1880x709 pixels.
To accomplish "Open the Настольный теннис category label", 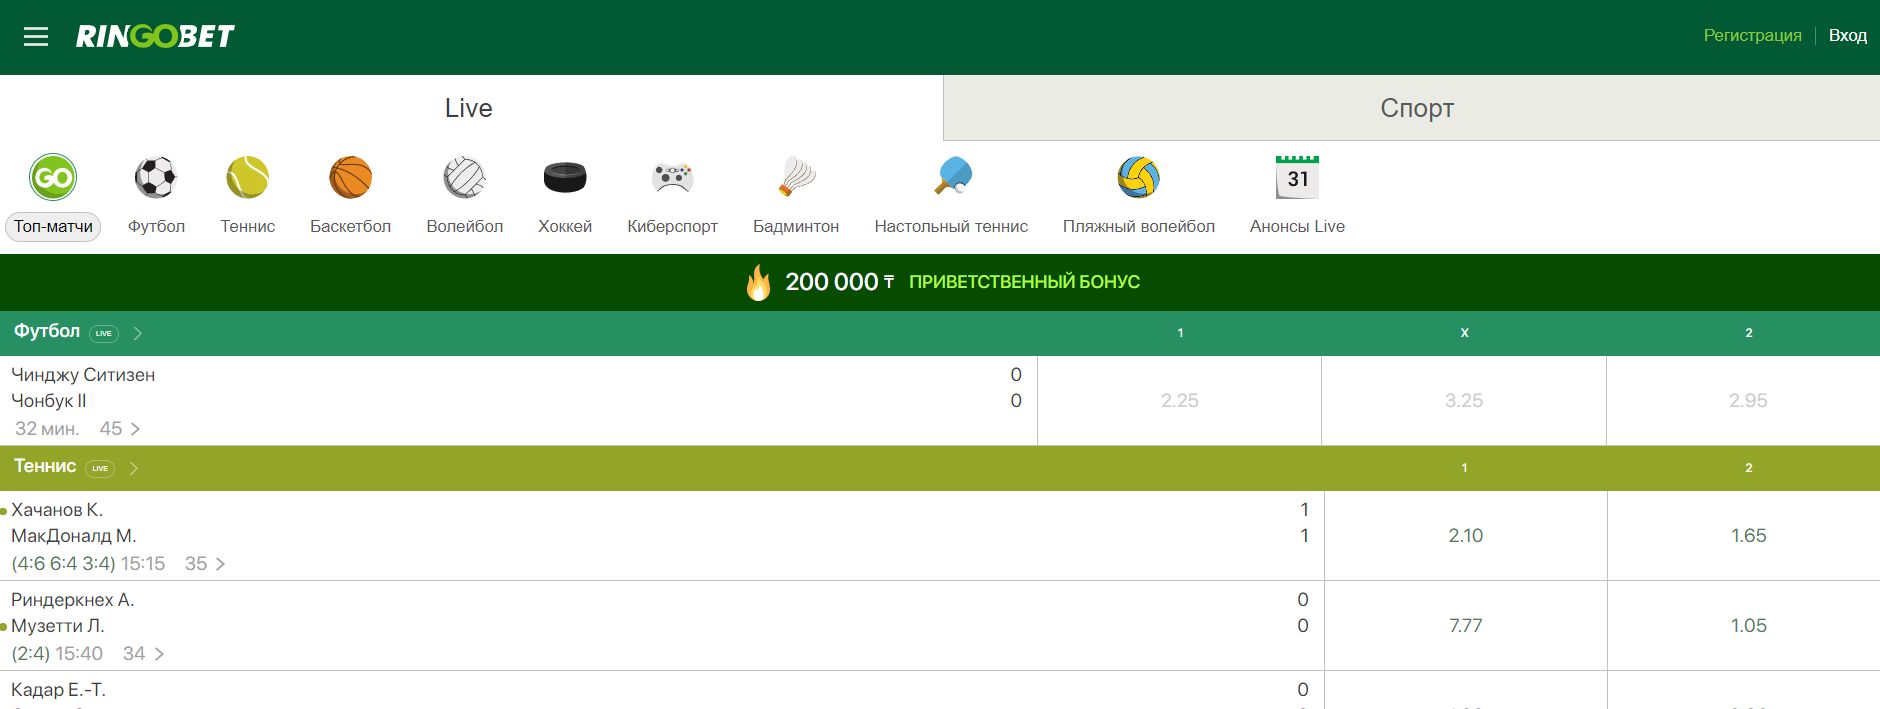I will 951,227.
